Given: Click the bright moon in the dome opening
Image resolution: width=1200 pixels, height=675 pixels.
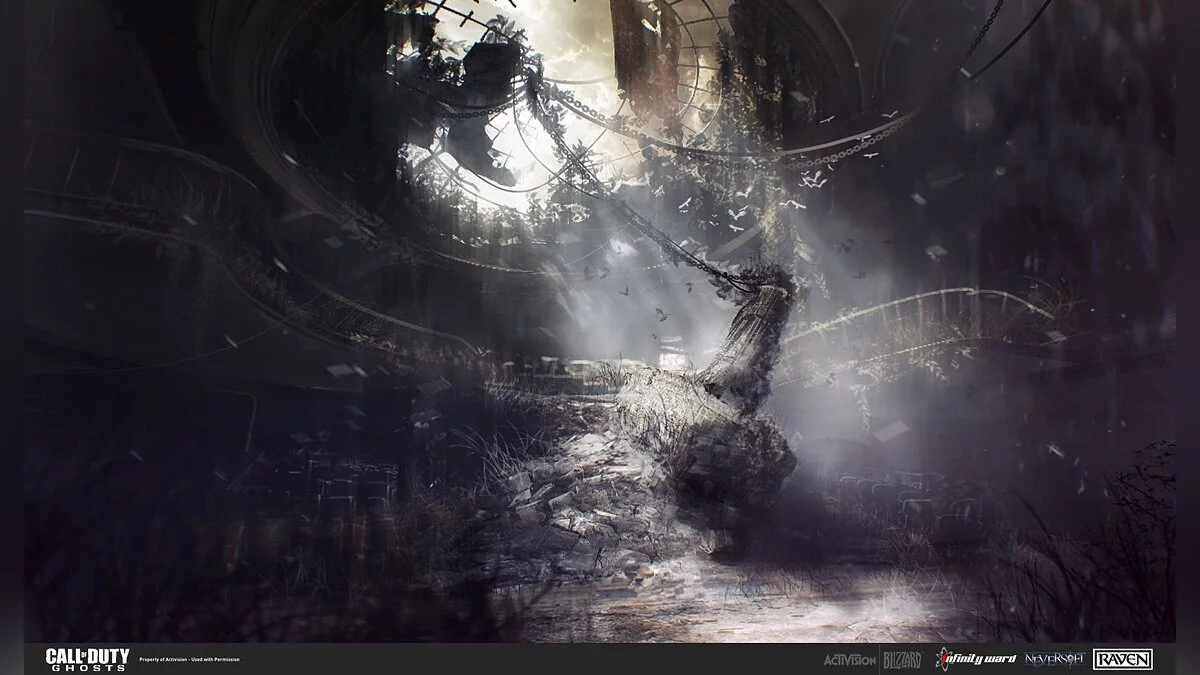Looking at the screenshot, I should (560, 60).
